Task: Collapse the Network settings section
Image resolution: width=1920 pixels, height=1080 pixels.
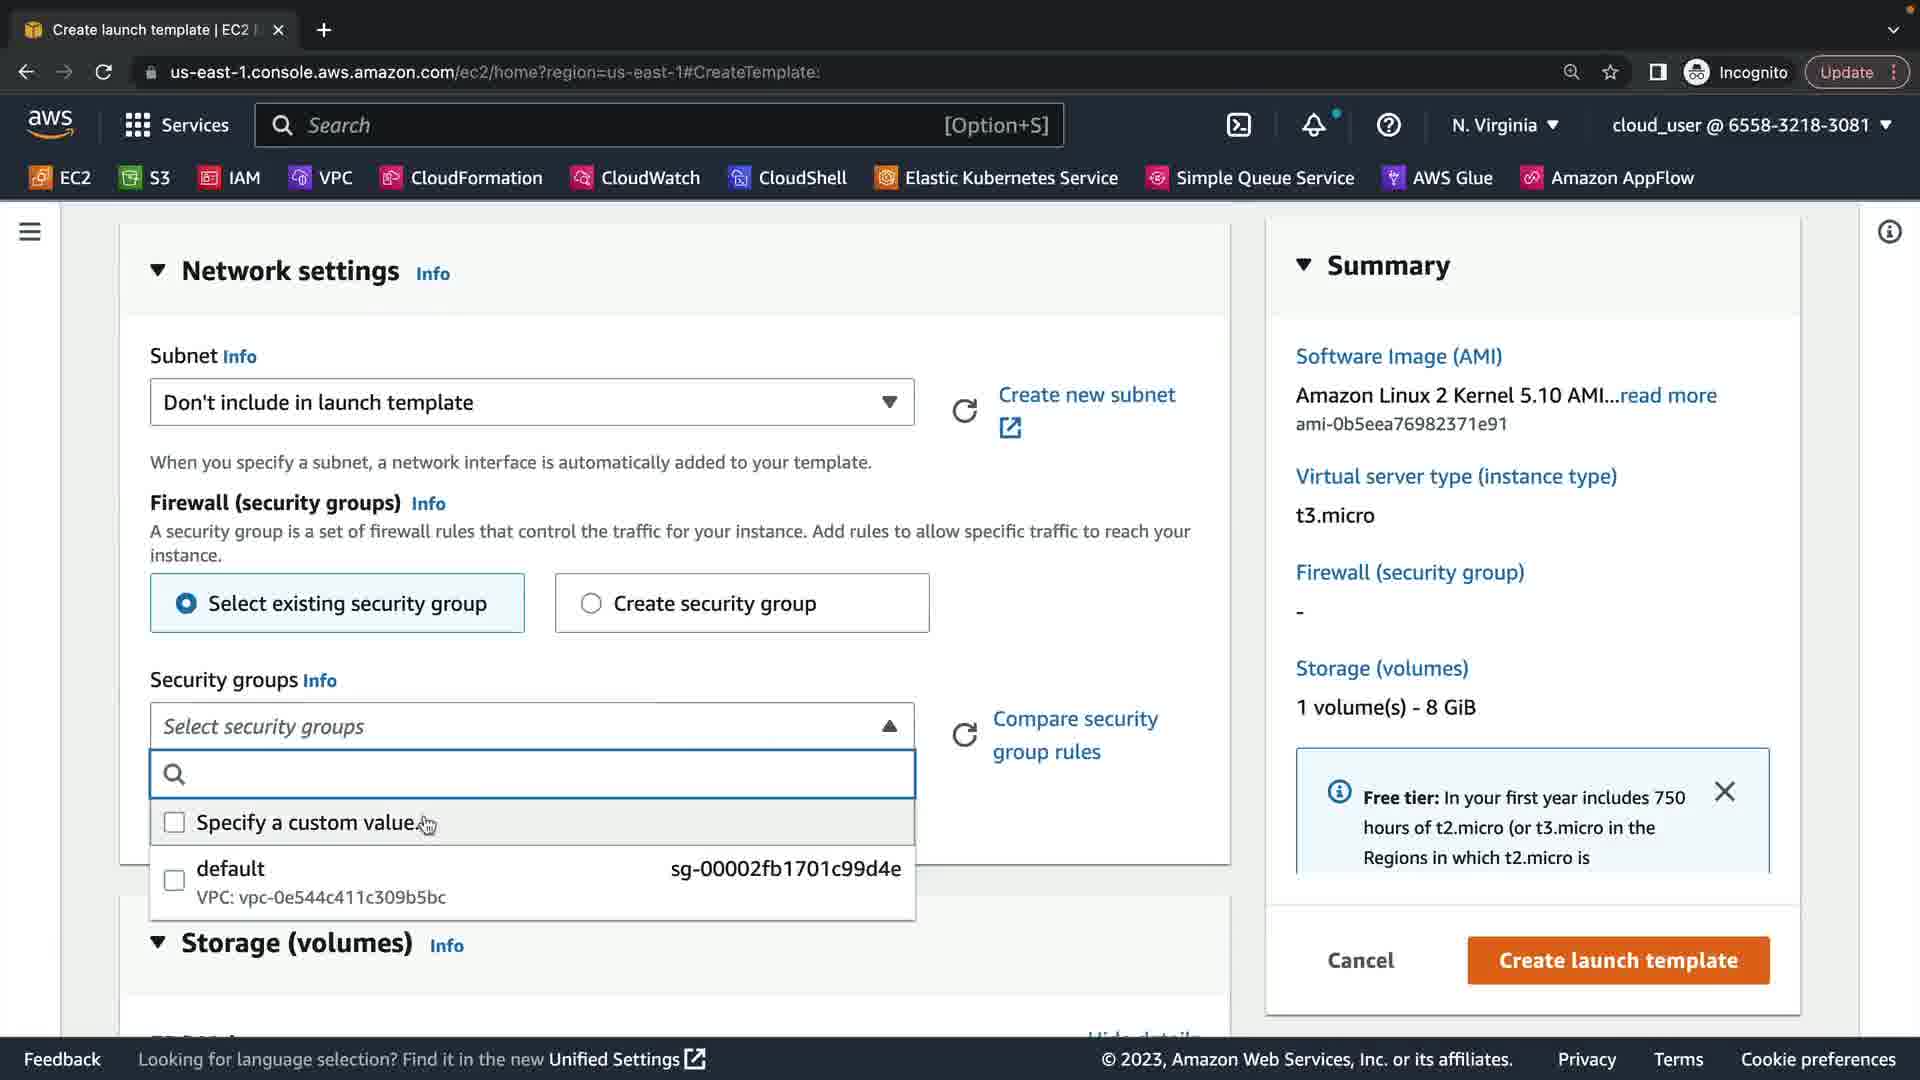Action: (x=158, y=270)
